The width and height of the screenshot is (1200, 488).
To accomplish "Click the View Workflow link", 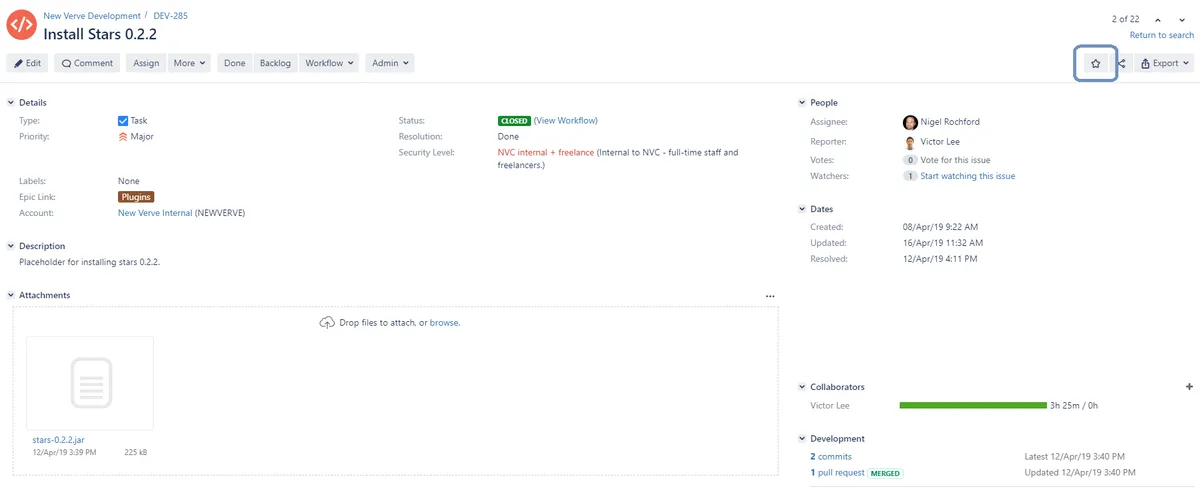I will tap(566, 121).
